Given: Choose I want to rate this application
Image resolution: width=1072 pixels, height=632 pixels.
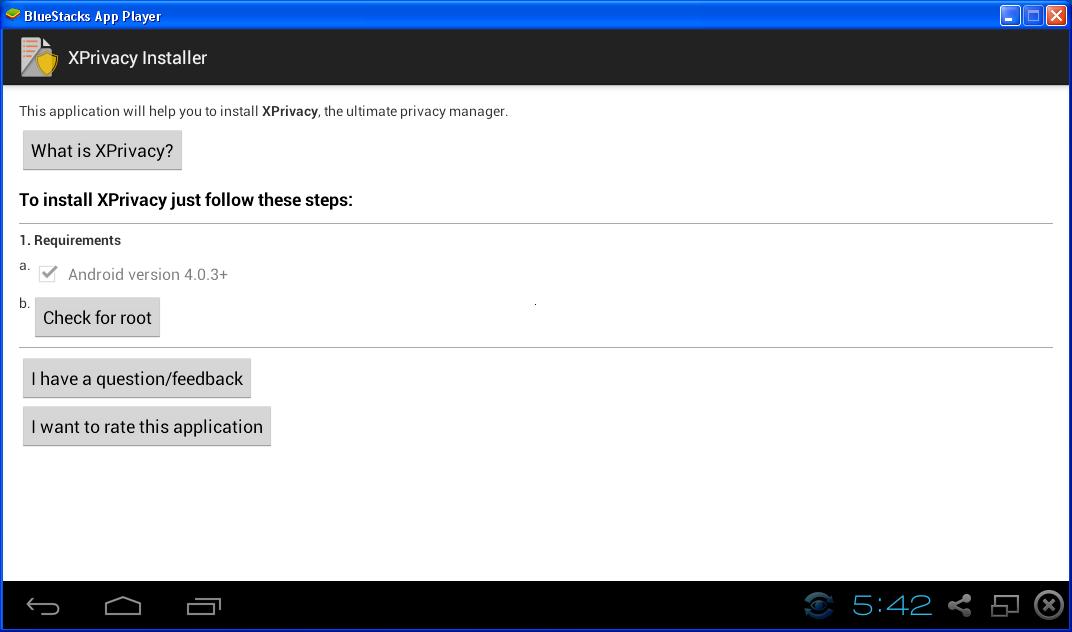Looking at the screenshot, I should click(147, 426).
